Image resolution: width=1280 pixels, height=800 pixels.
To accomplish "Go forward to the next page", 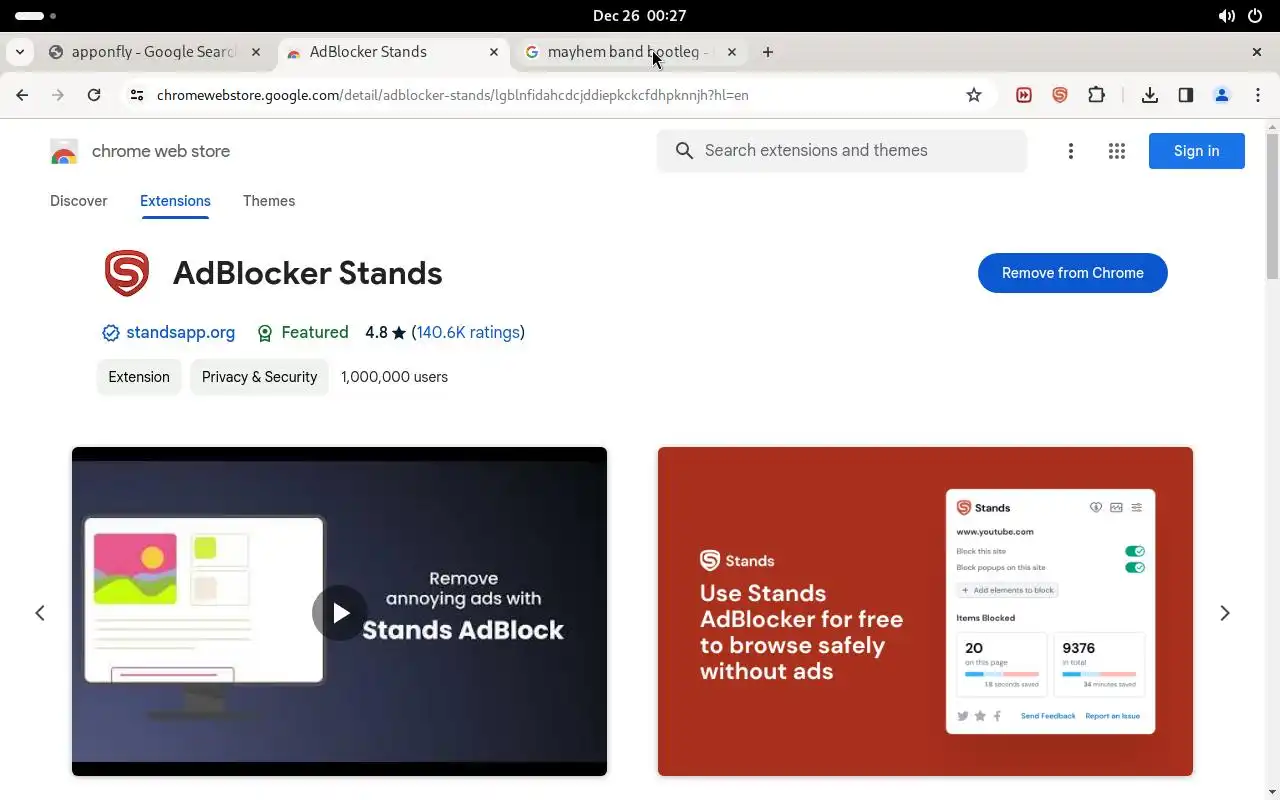I will 58,95.
